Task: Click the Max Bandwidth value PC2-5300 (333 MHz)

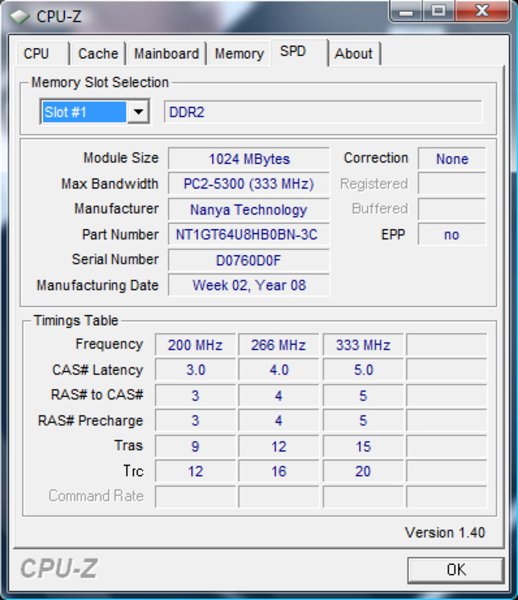Action: click(249, 184)
